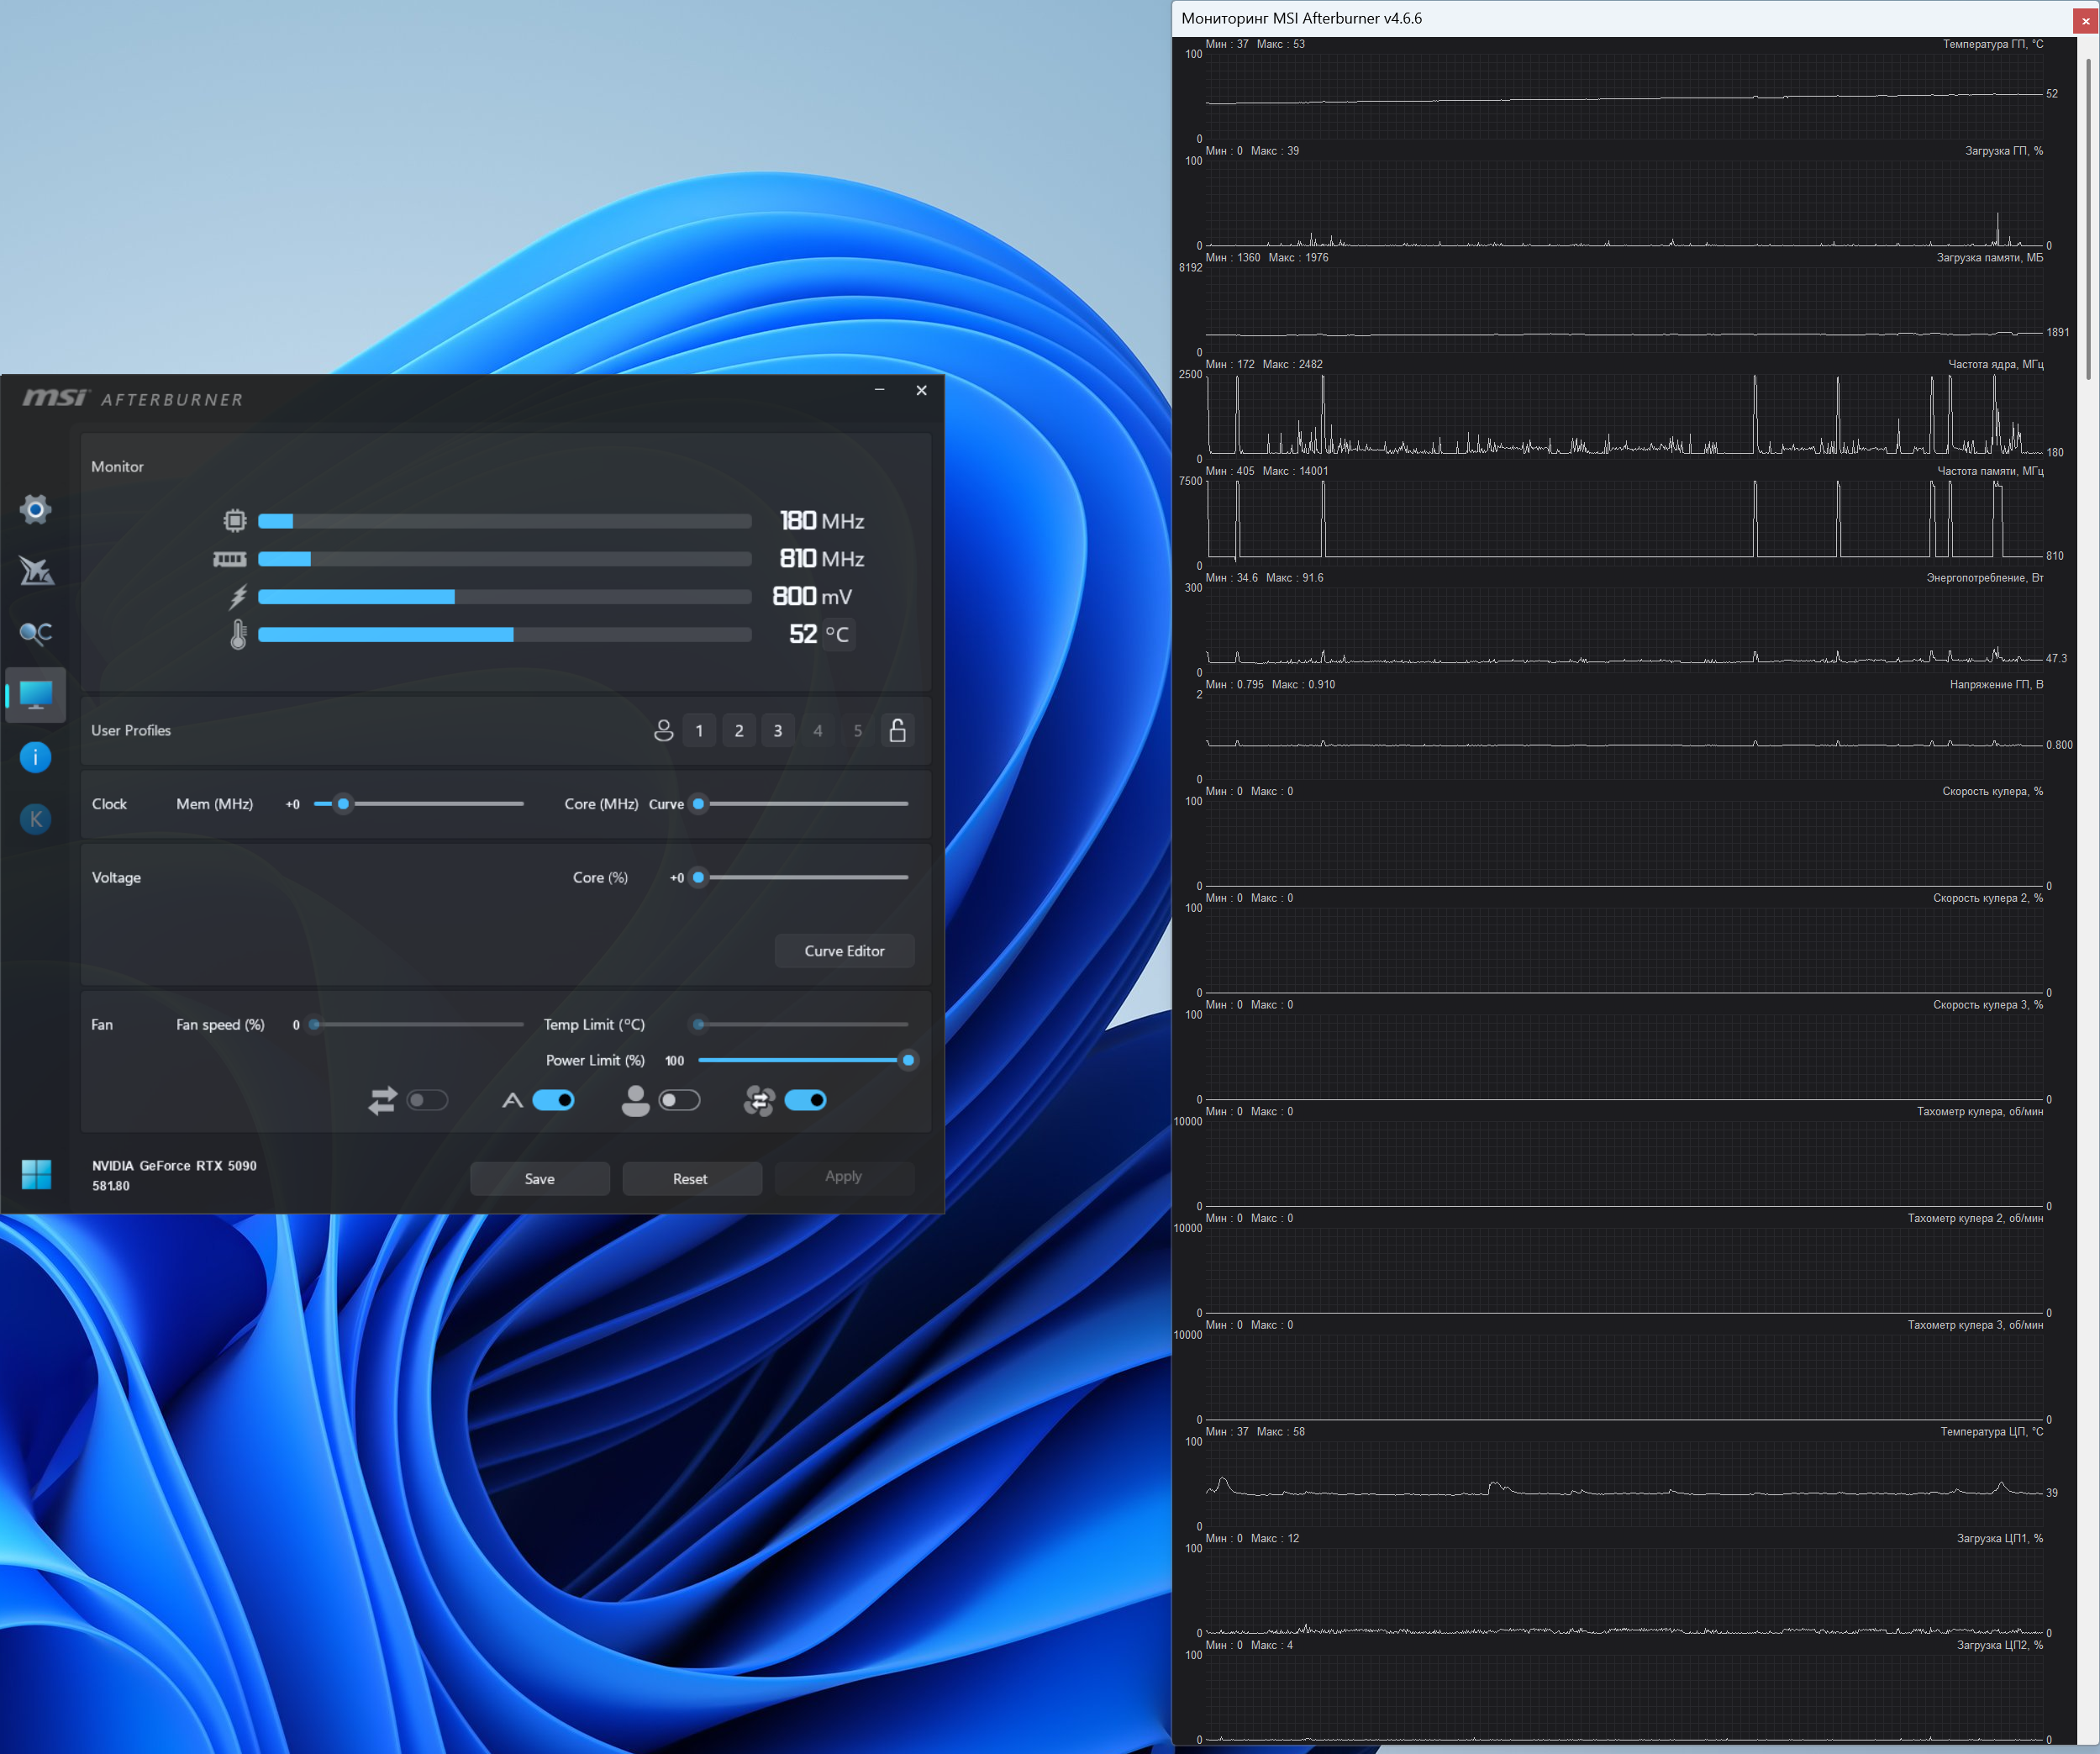Viewport: 2100px width, 1754px height.
Task: Select the monitor display sidebar icon
Action: [35, 694]
